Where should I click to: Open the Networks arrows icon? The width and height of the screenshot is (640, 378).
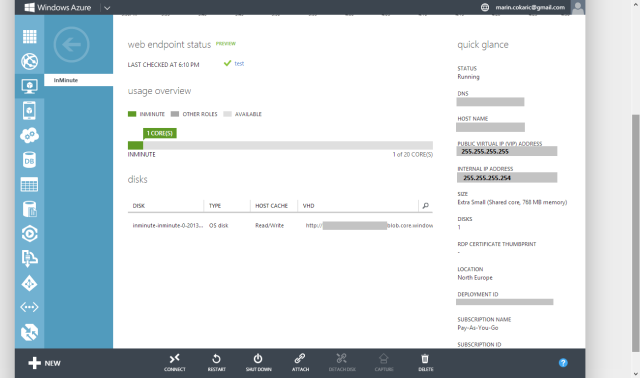29,307
